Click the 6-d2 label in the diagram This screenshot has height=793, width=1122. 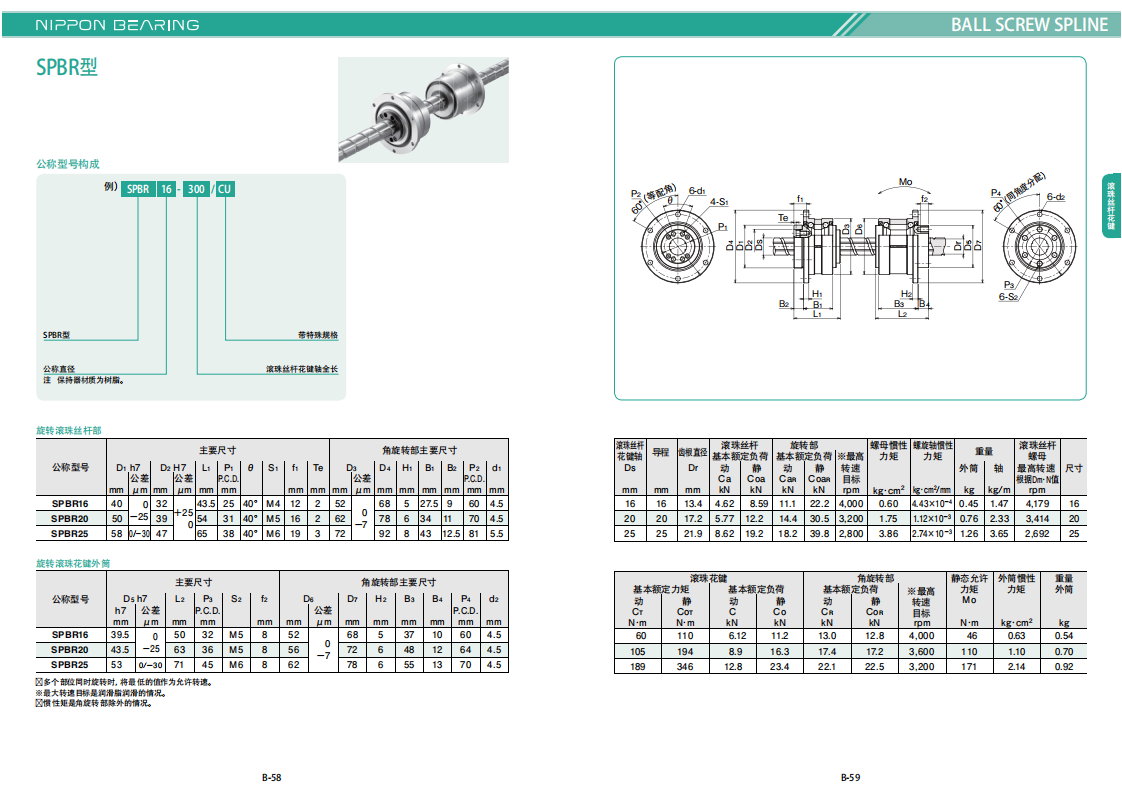[x=1055, y=196]
